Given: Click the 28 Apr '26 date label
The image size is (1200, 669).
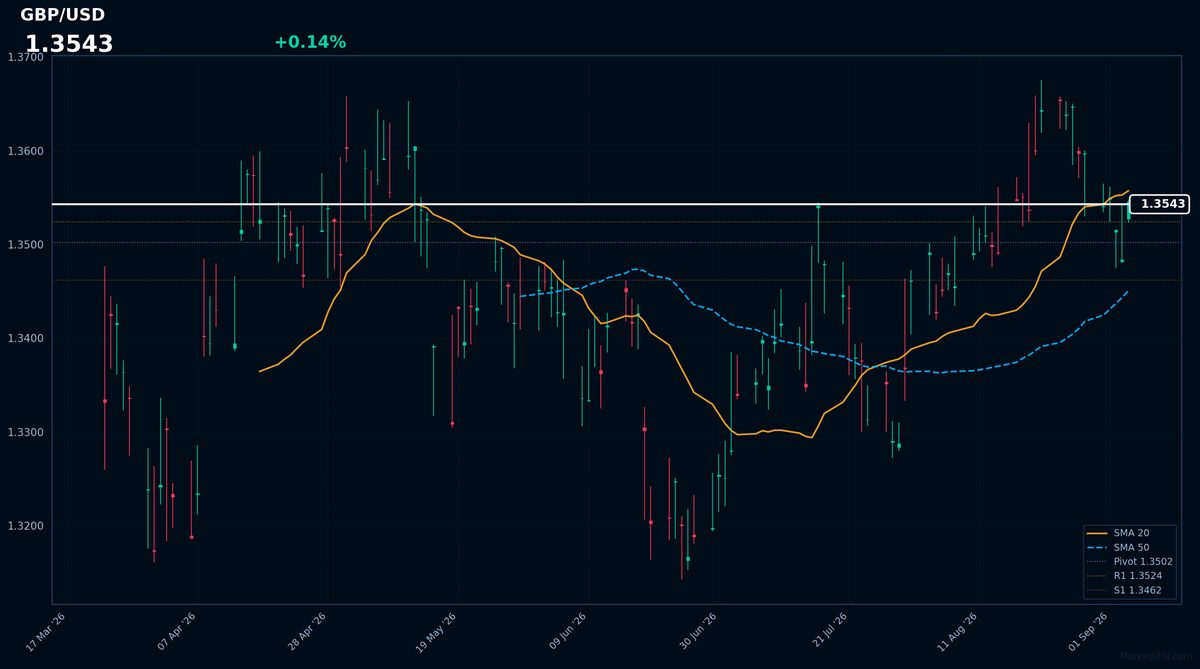Looking at the screenshot, I should 307,632.
